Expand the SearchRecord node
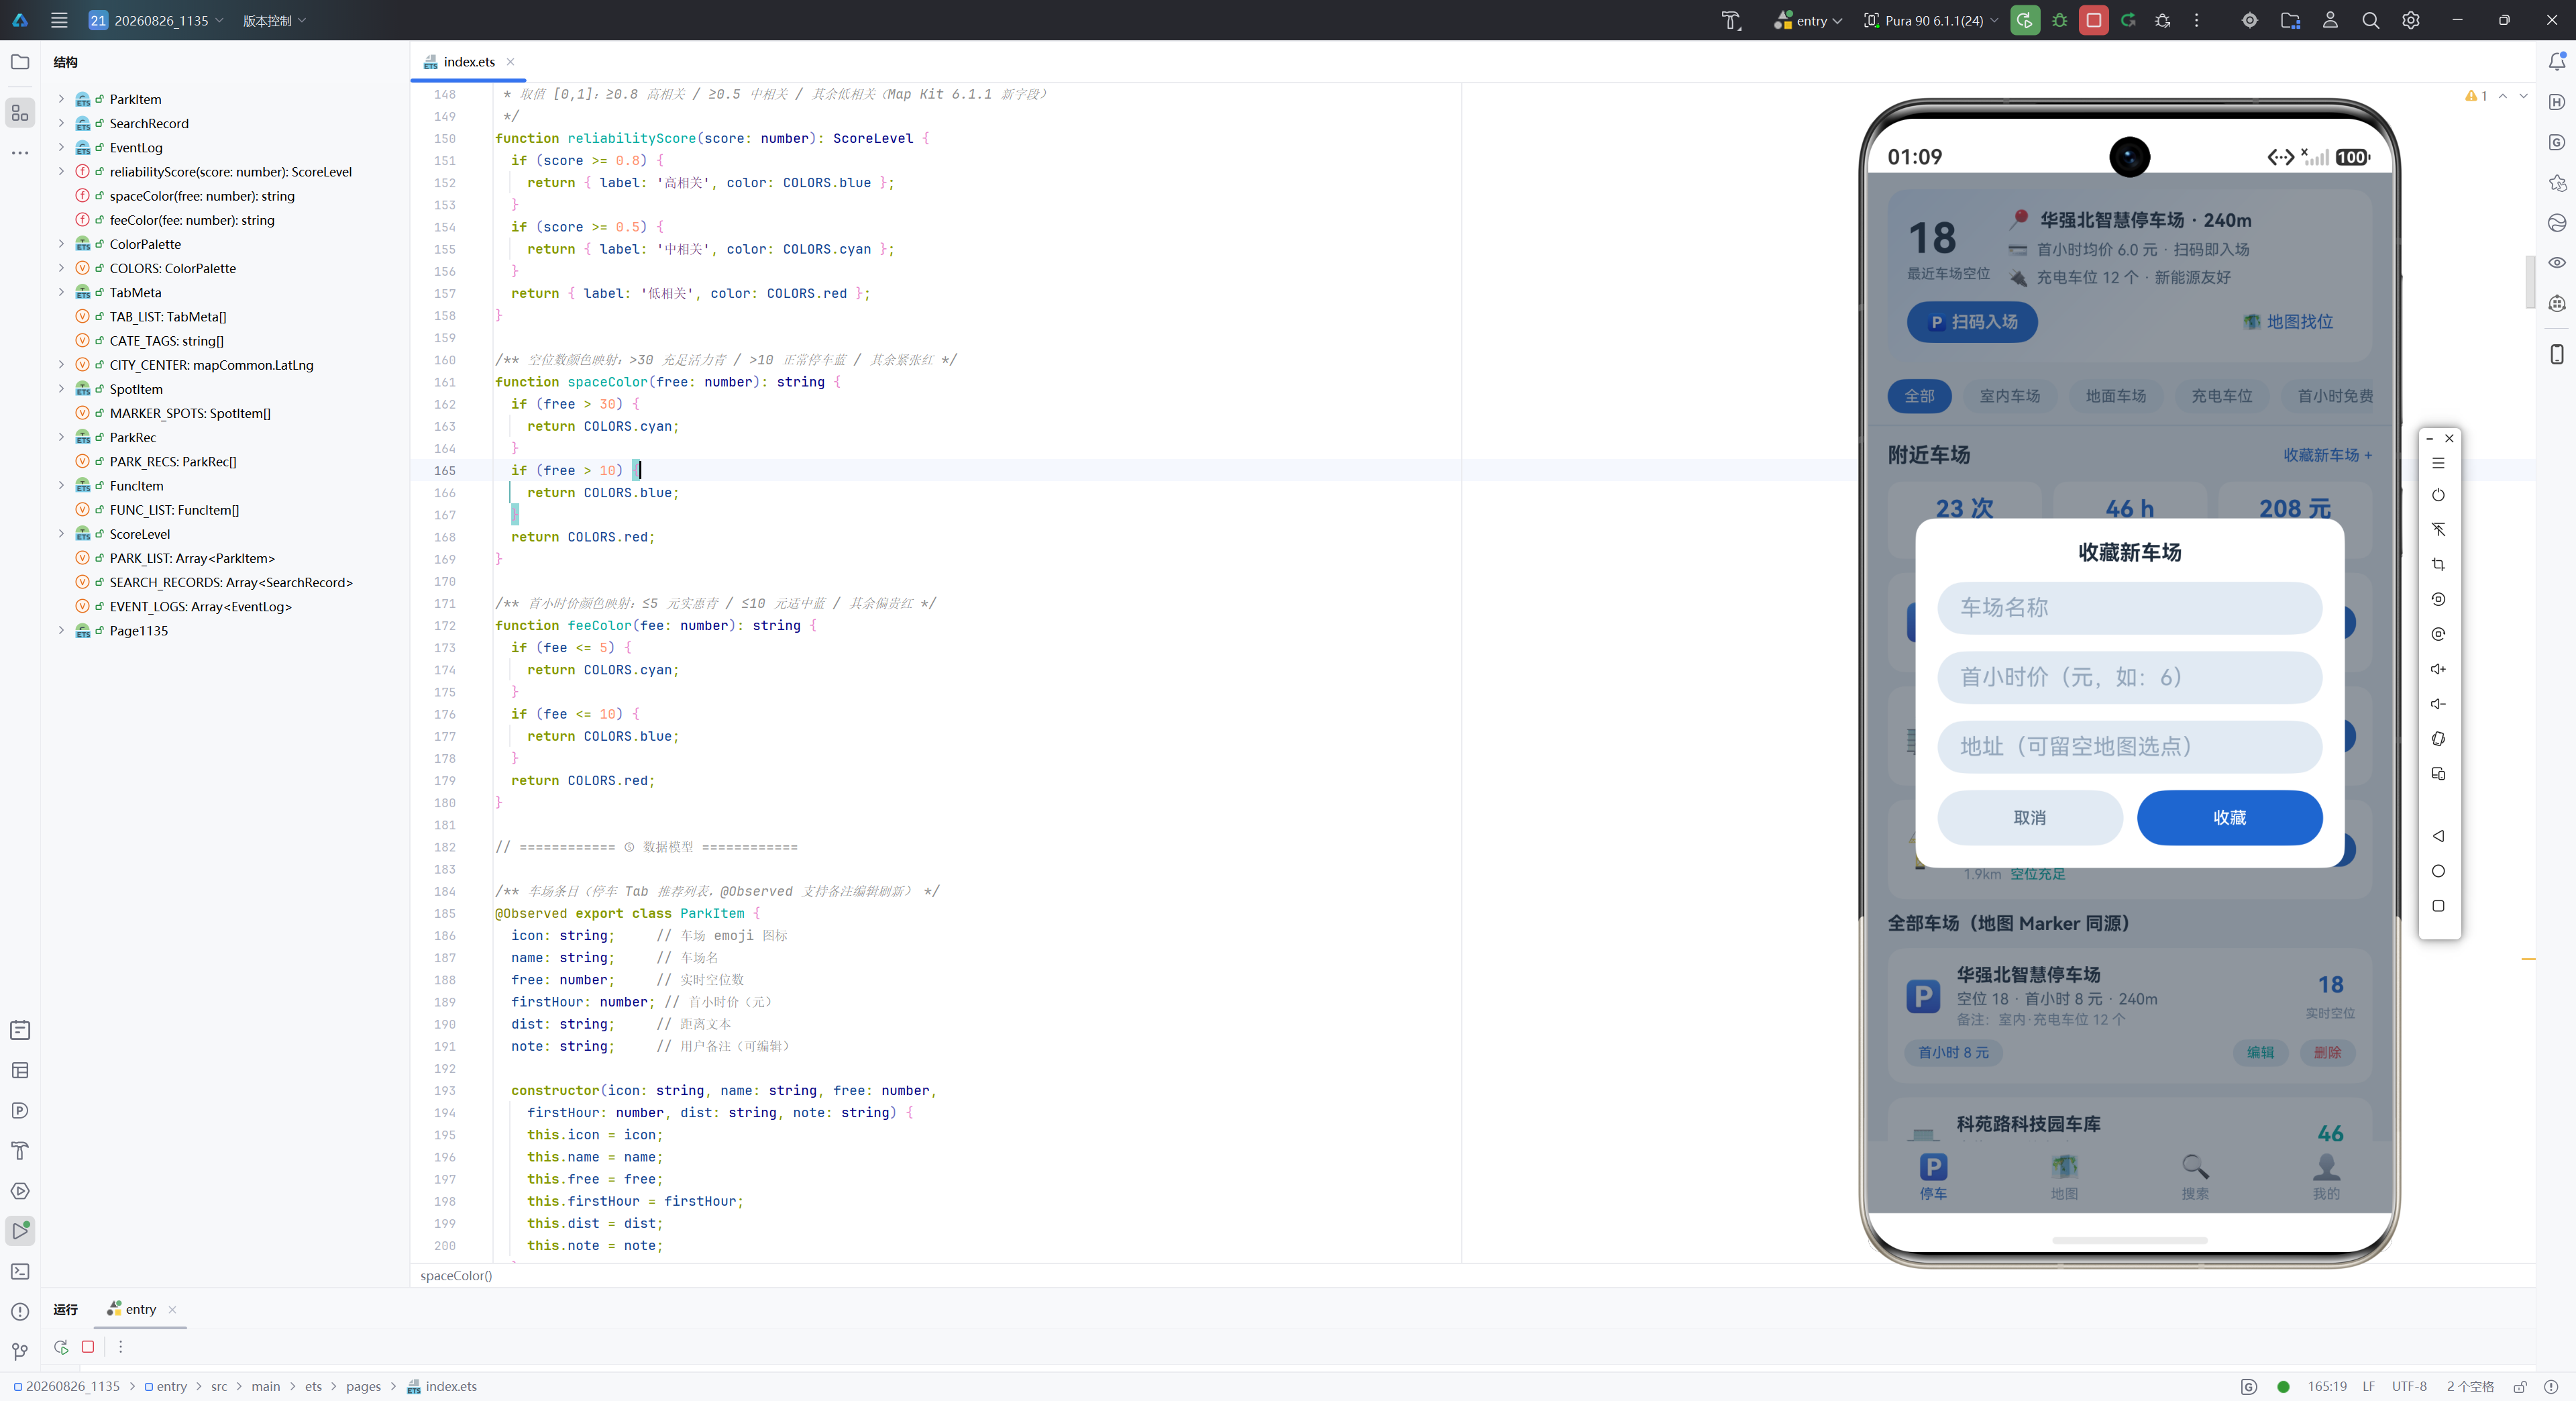The height and width of the screenshot is (1401, 2576). (61, 123)
